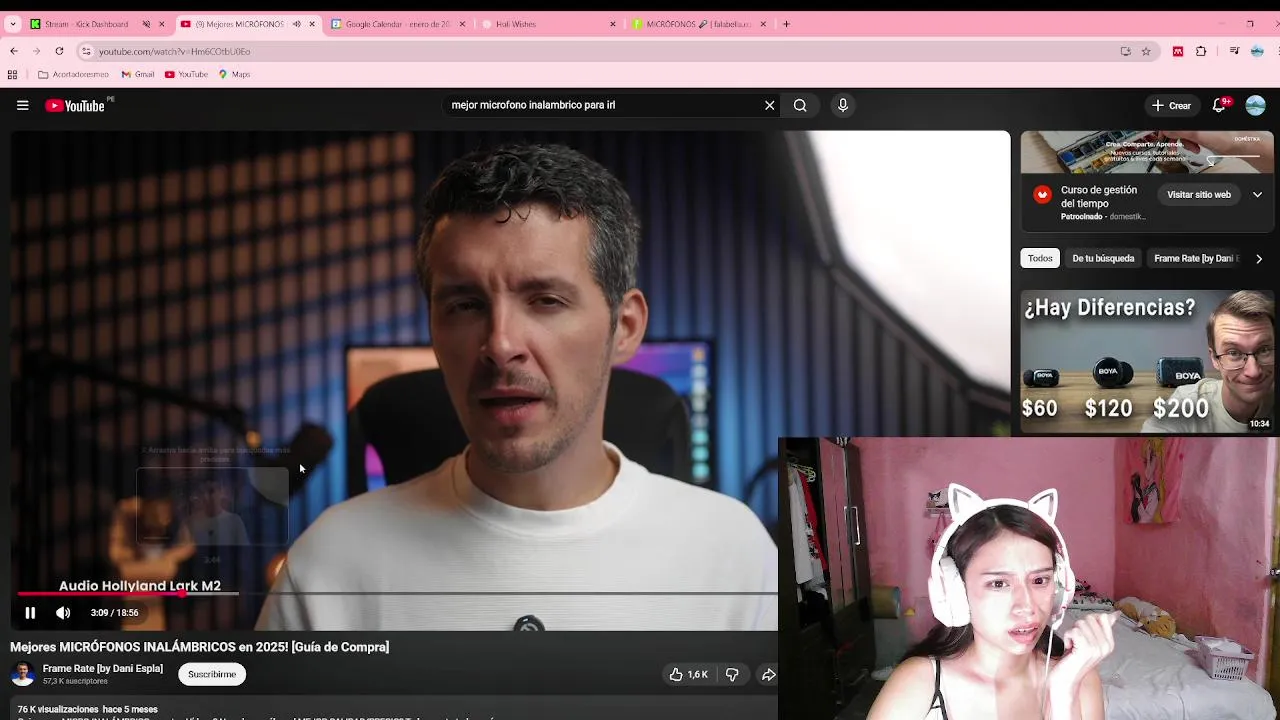
Task: Click the install app icon in address bar
Action: [1126, 51]
